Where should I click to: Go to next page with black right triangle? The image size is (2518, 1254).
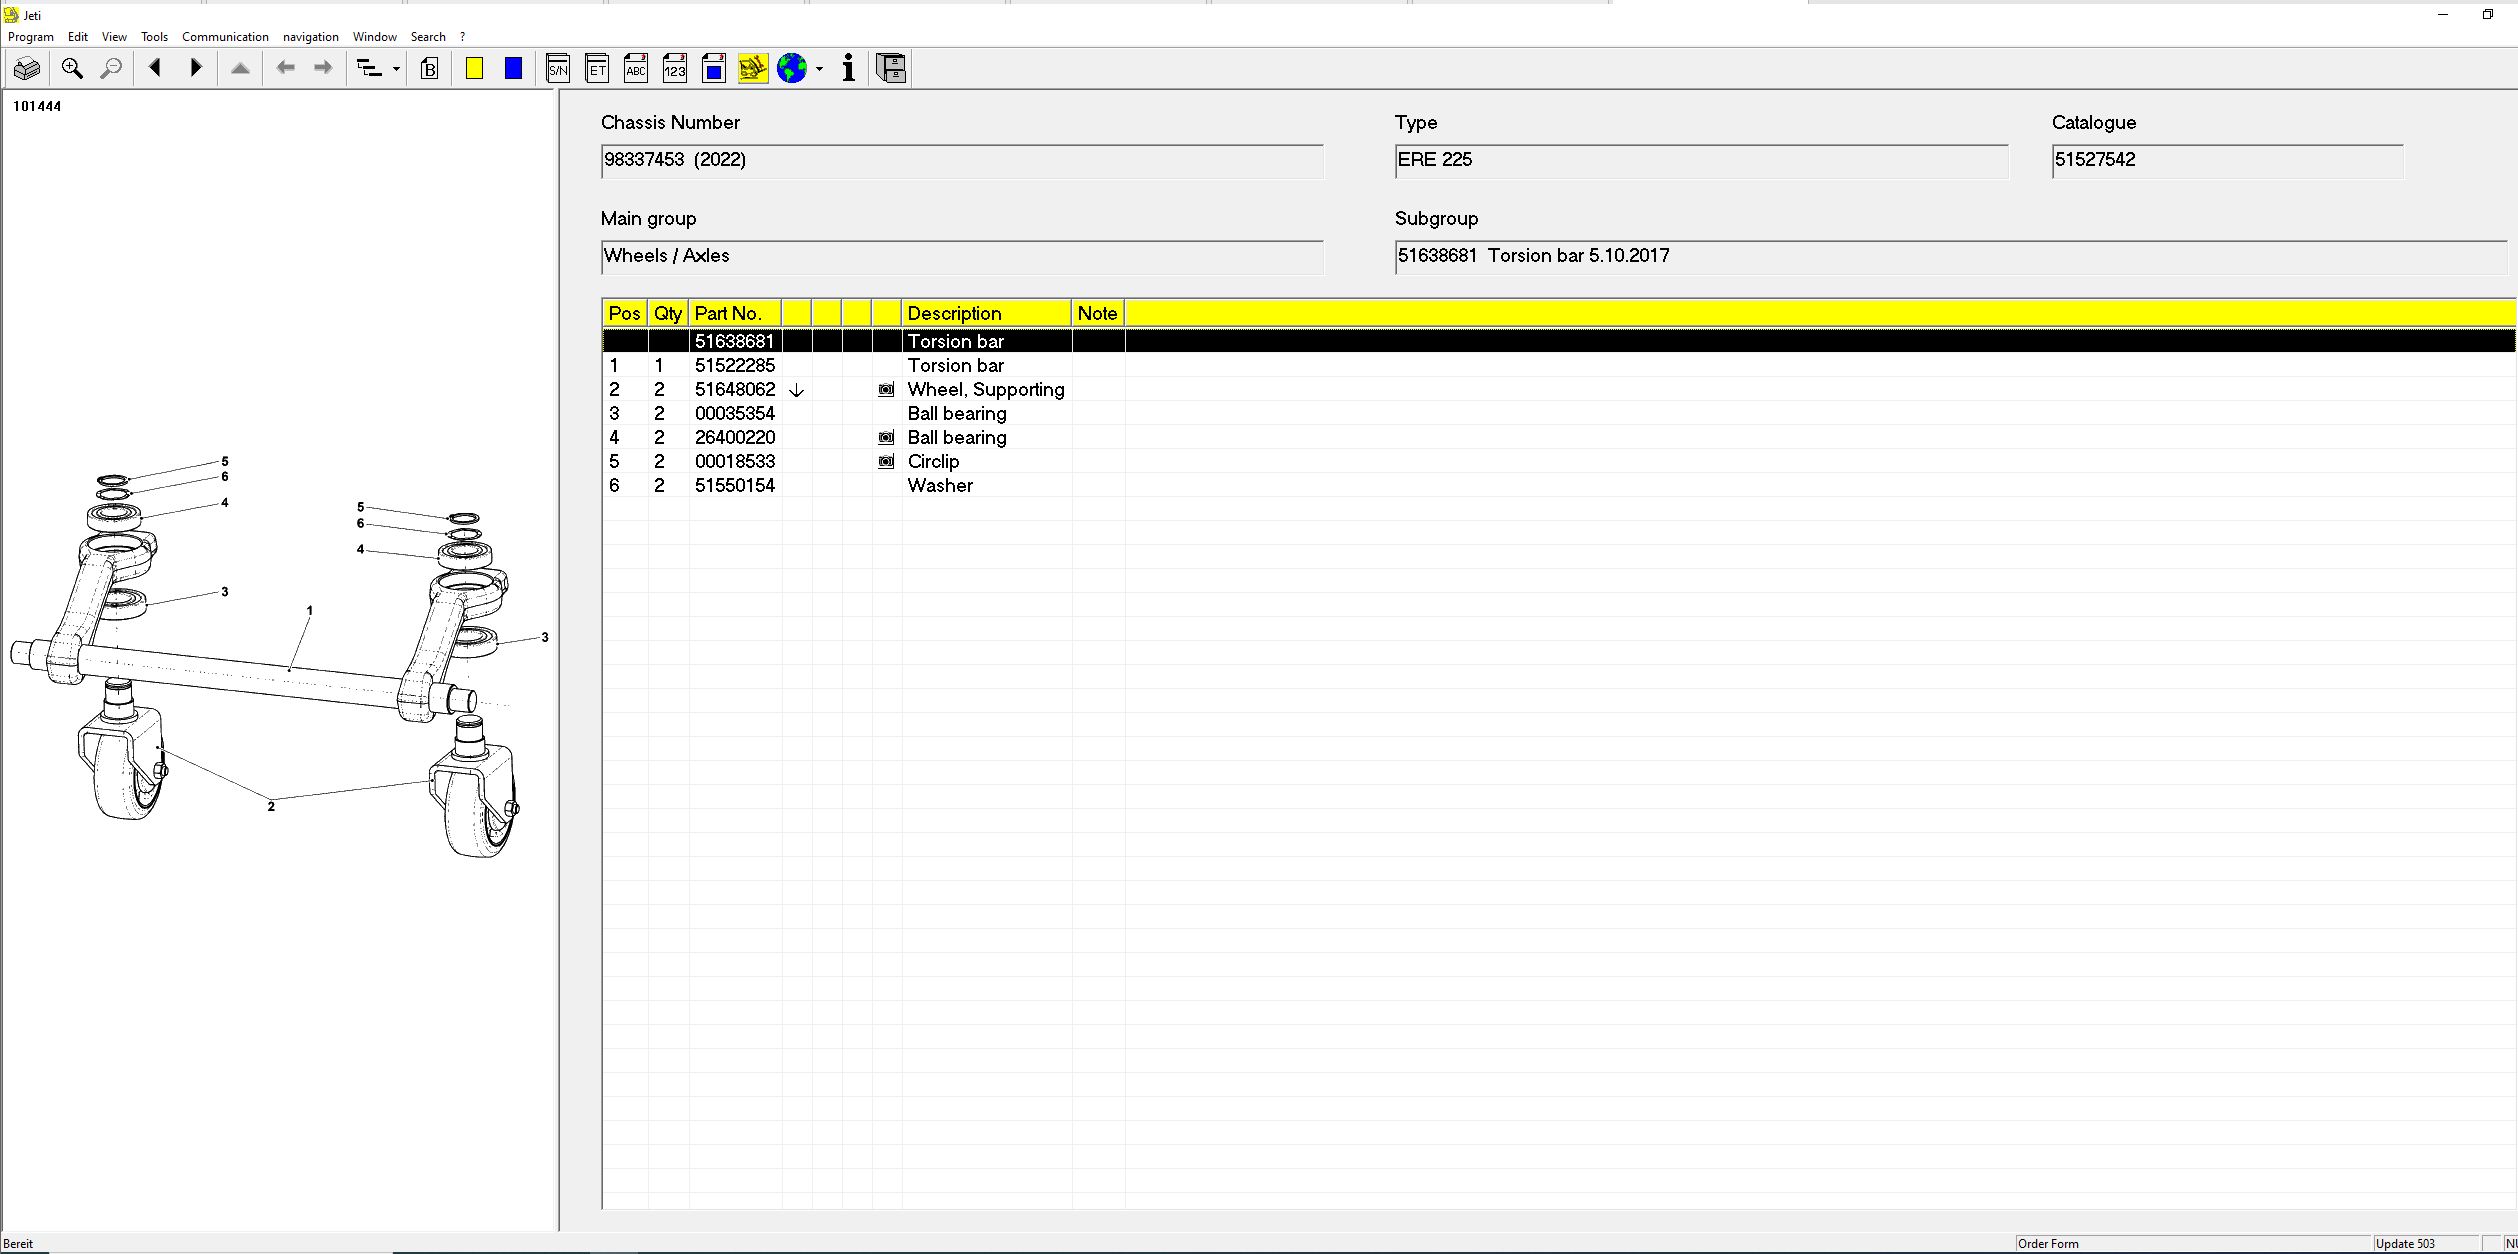point(196,68)
